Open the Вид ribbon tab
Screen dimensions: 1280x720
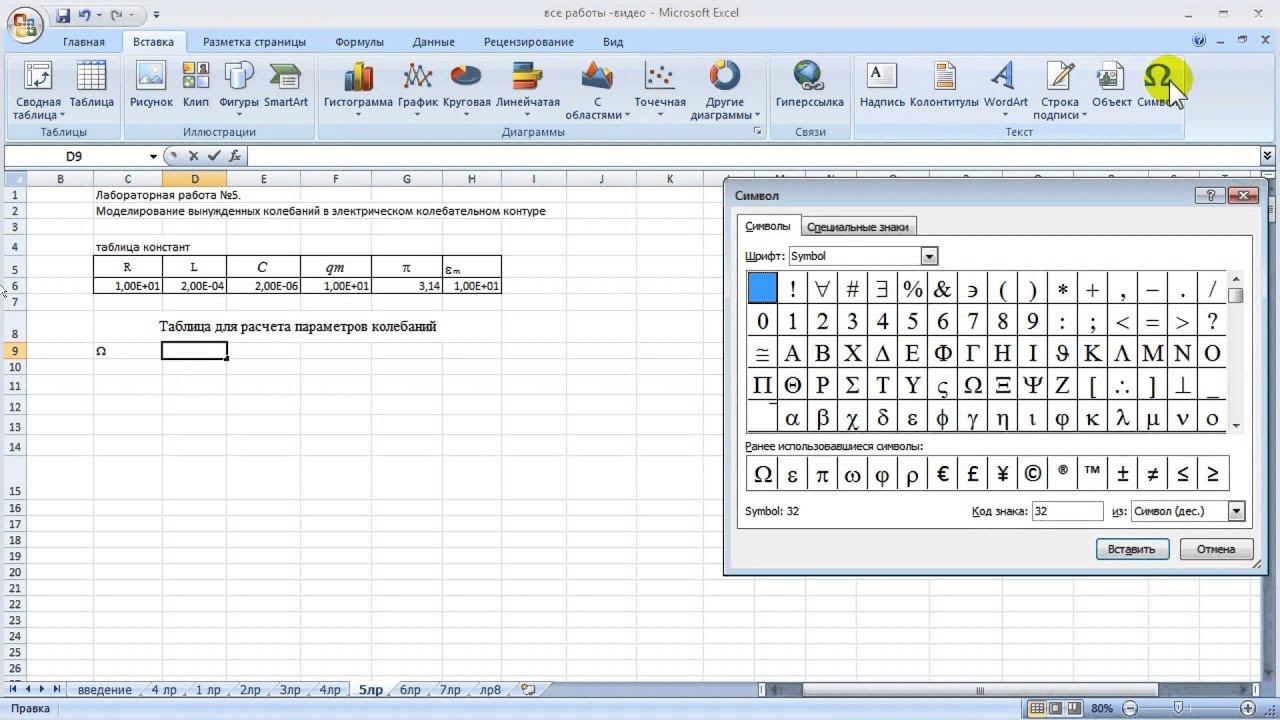pos(613,42)
